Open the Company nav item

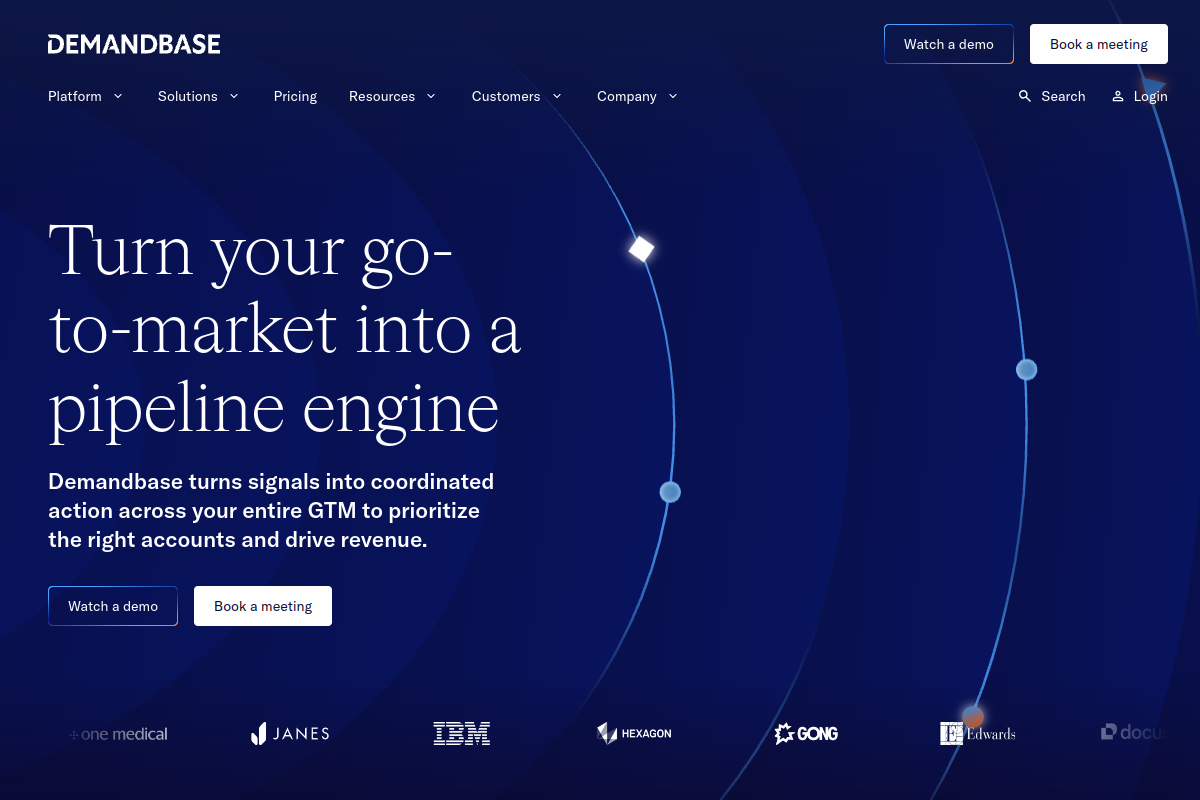pos(627,96)
